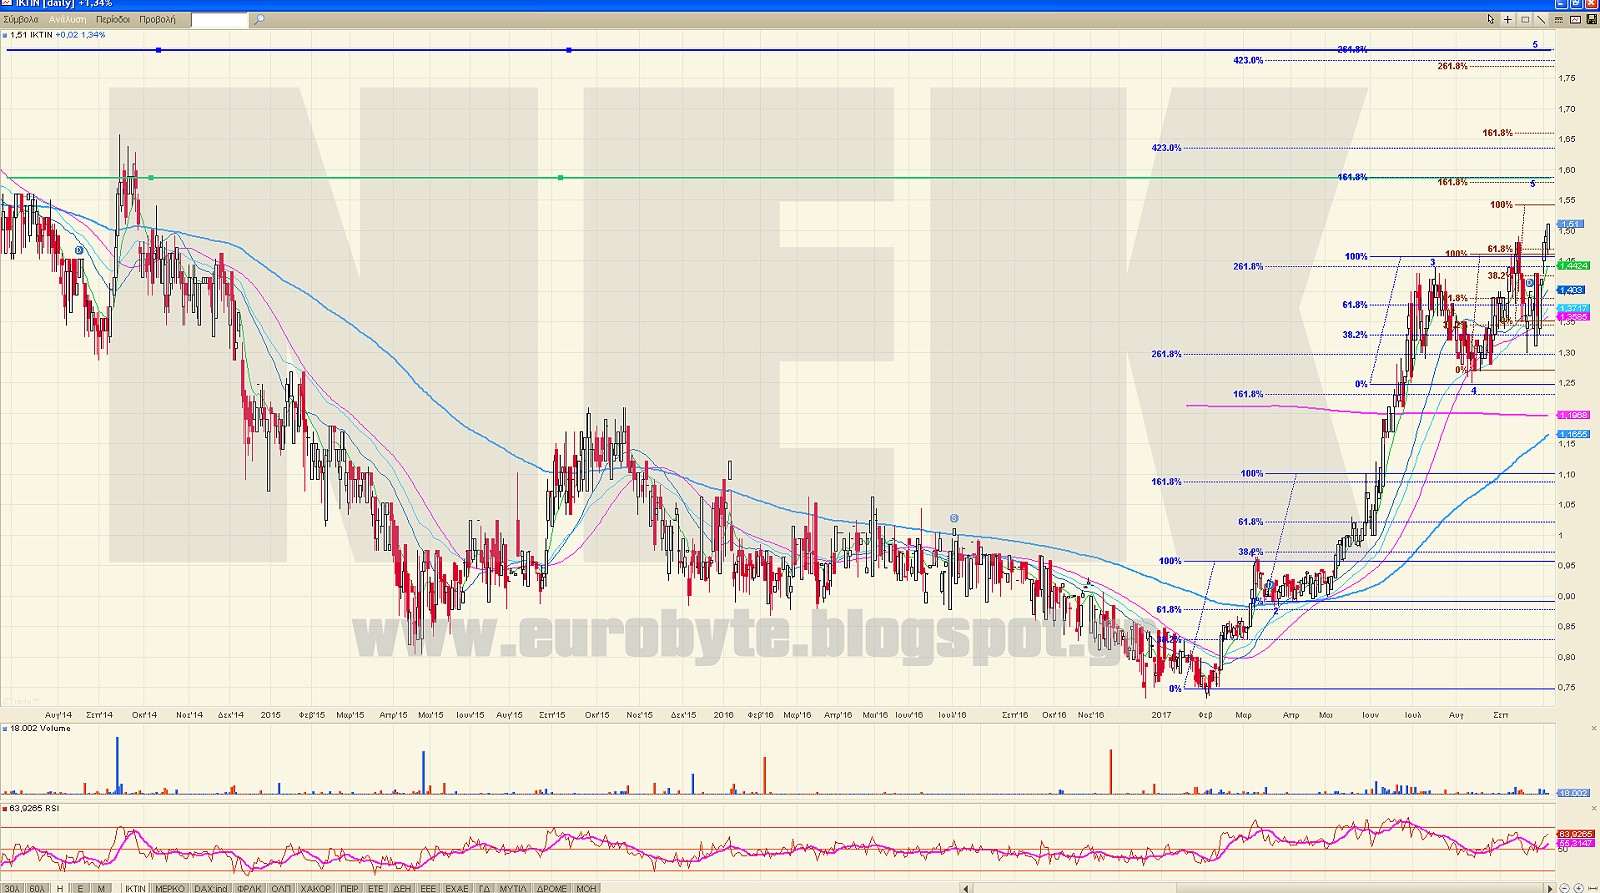Viewport: 1600px width, 893px height.
Task: Open the ΓΔ symbol tab
Action: [x=484, y=888]
